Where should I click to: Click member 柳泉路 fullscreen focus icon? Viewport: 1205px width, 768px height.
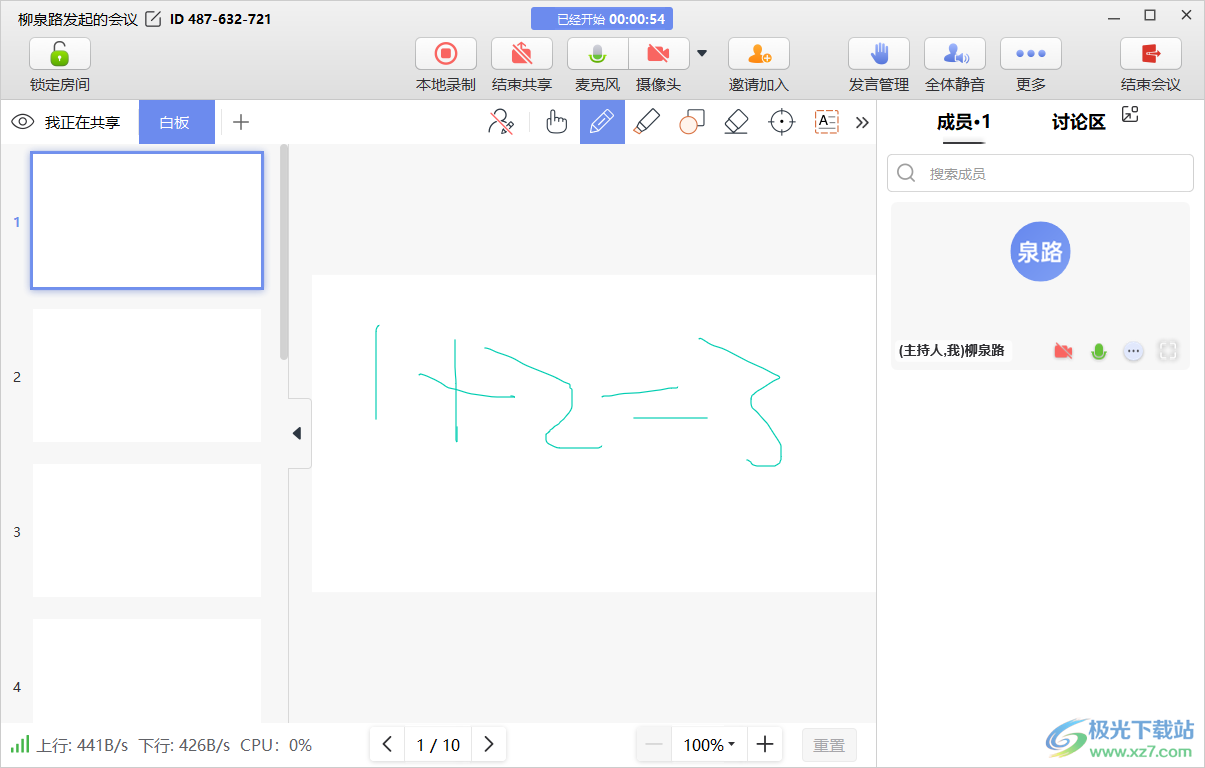[x=1167, y=351]
